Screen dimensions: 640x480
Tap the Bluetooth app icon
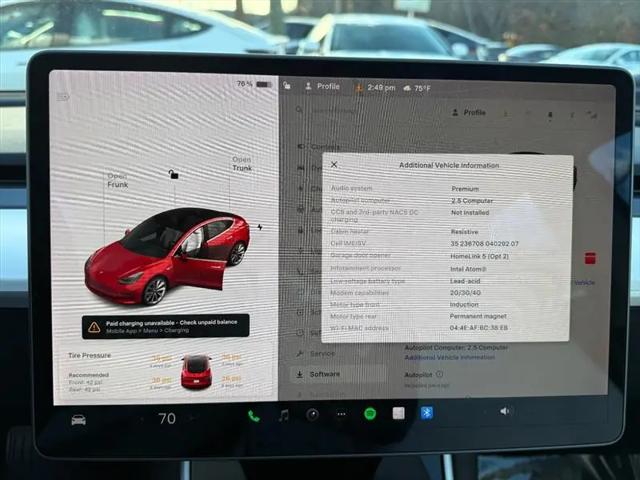click(427, 413)
